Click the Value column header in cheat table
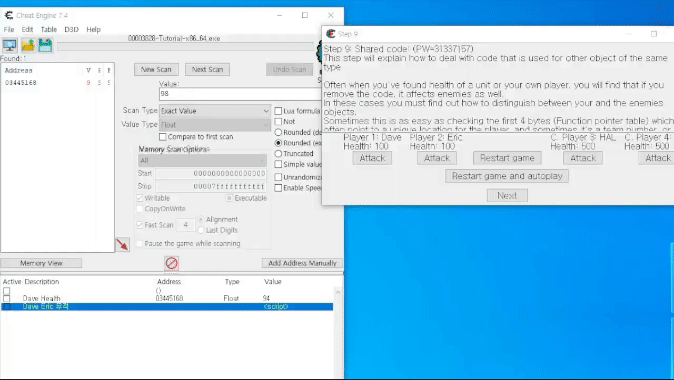 tap(273, 282)
